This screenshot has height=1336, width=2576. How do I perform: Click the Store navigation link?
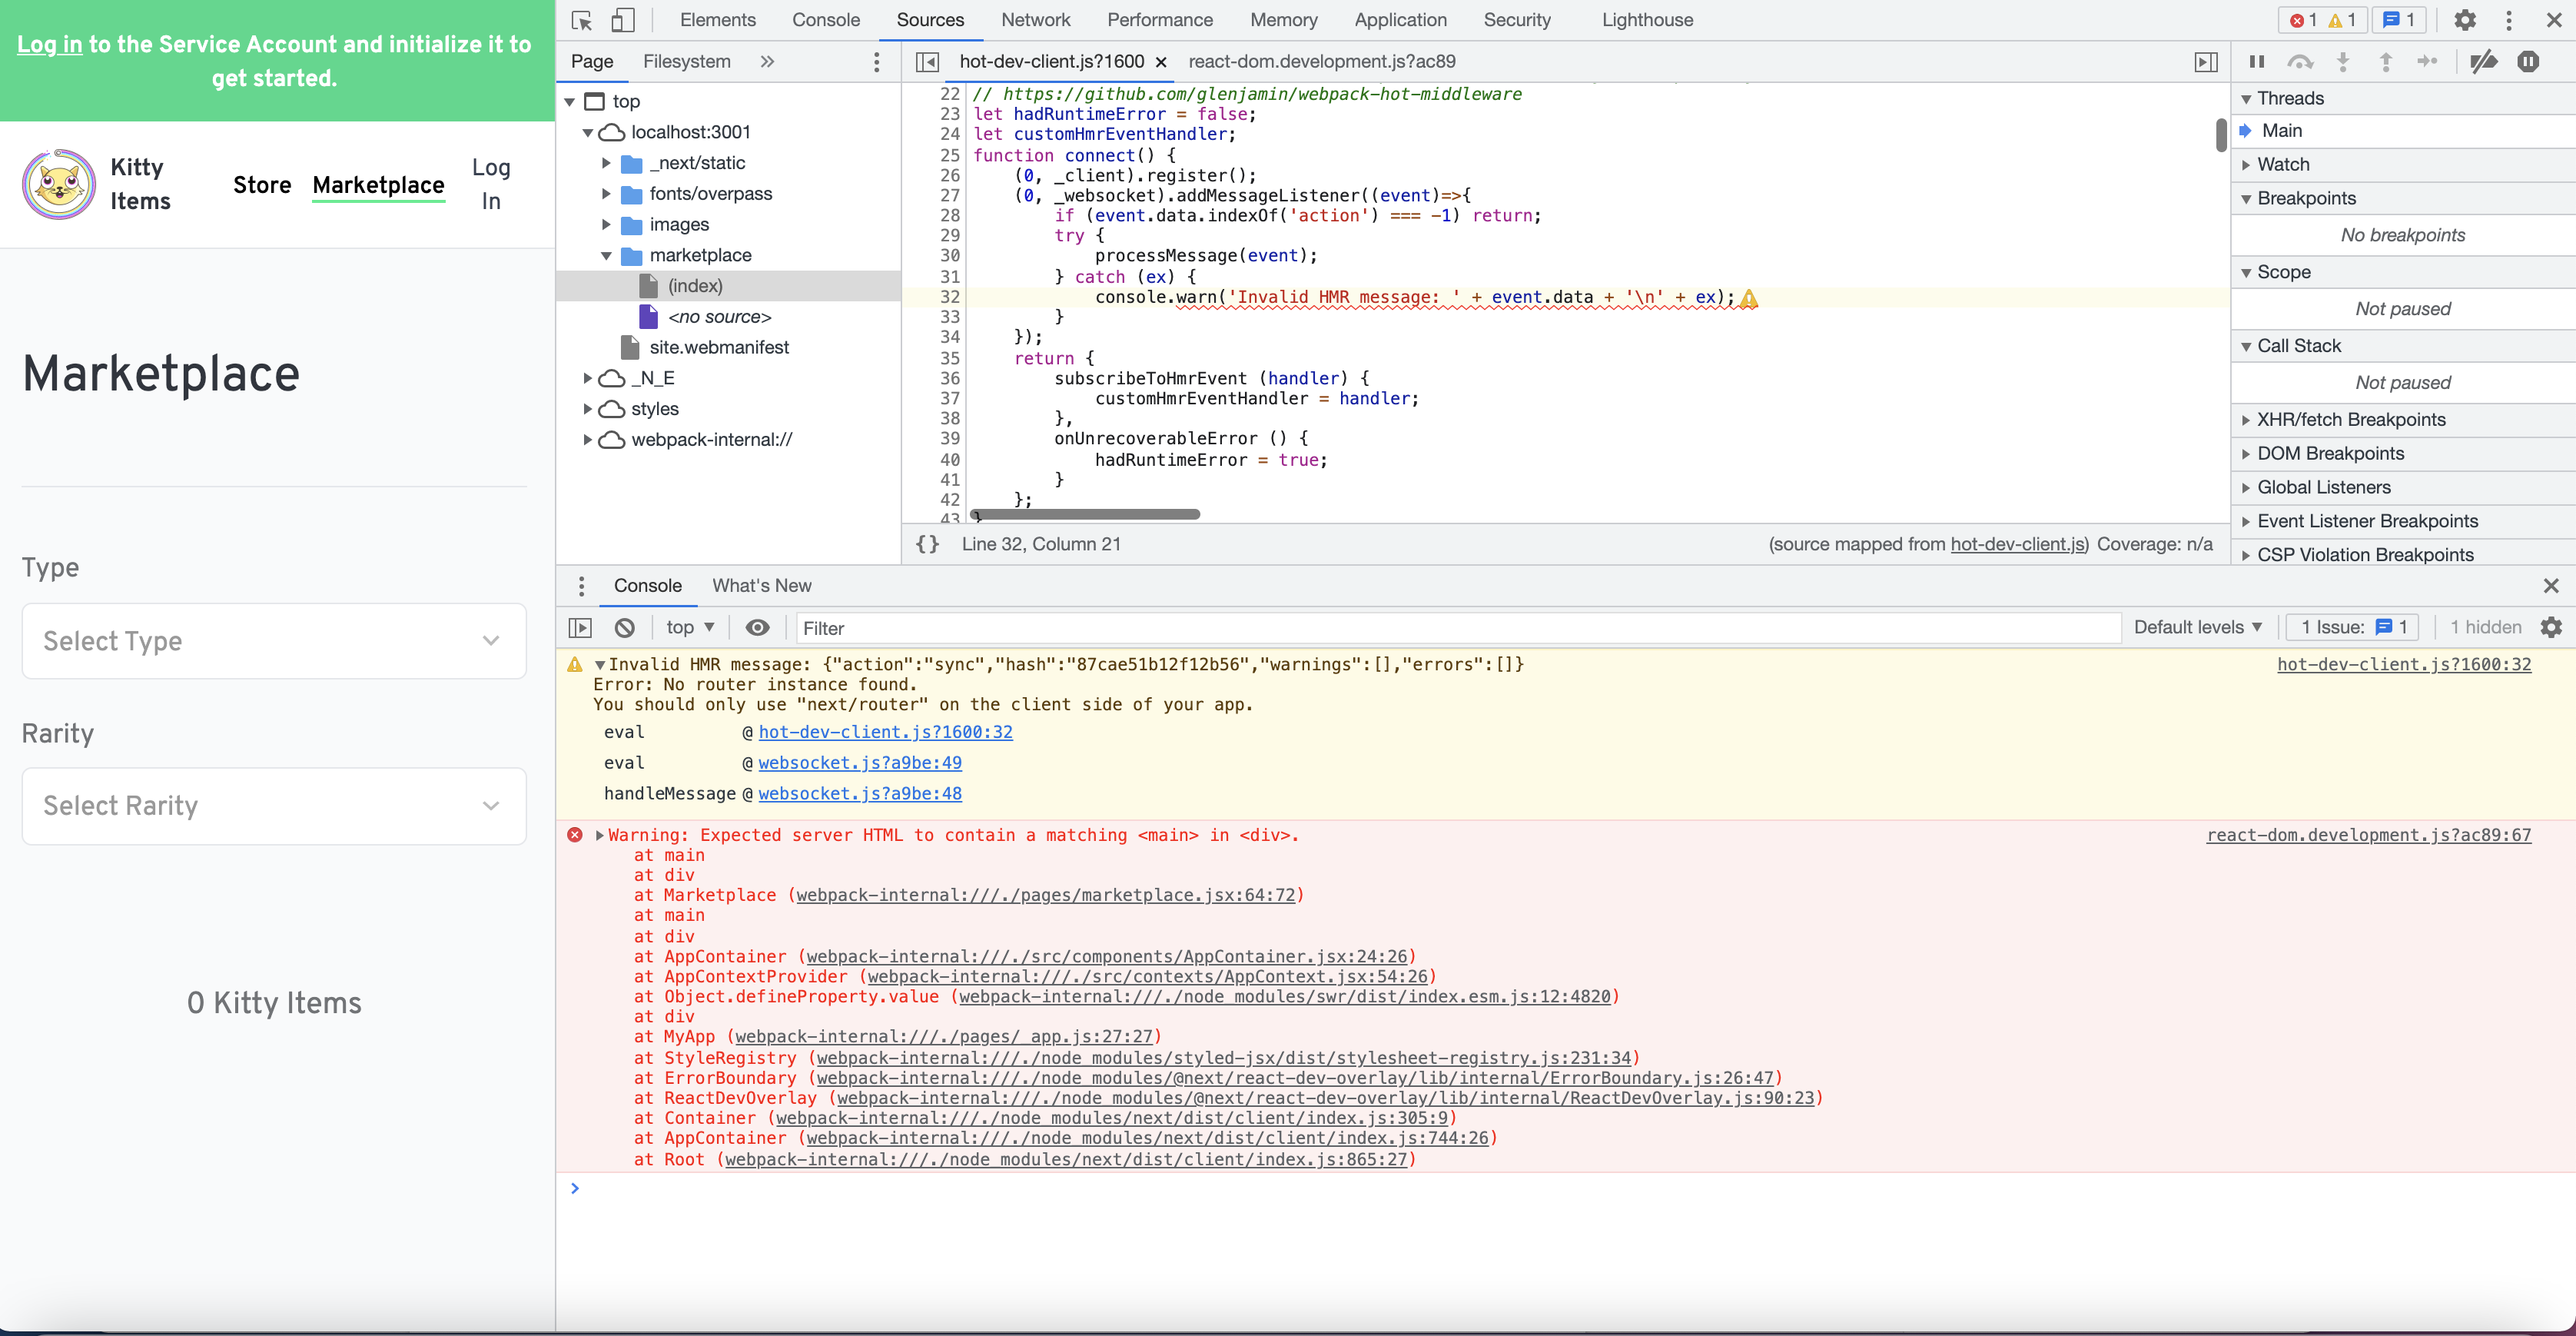point(262,185)
